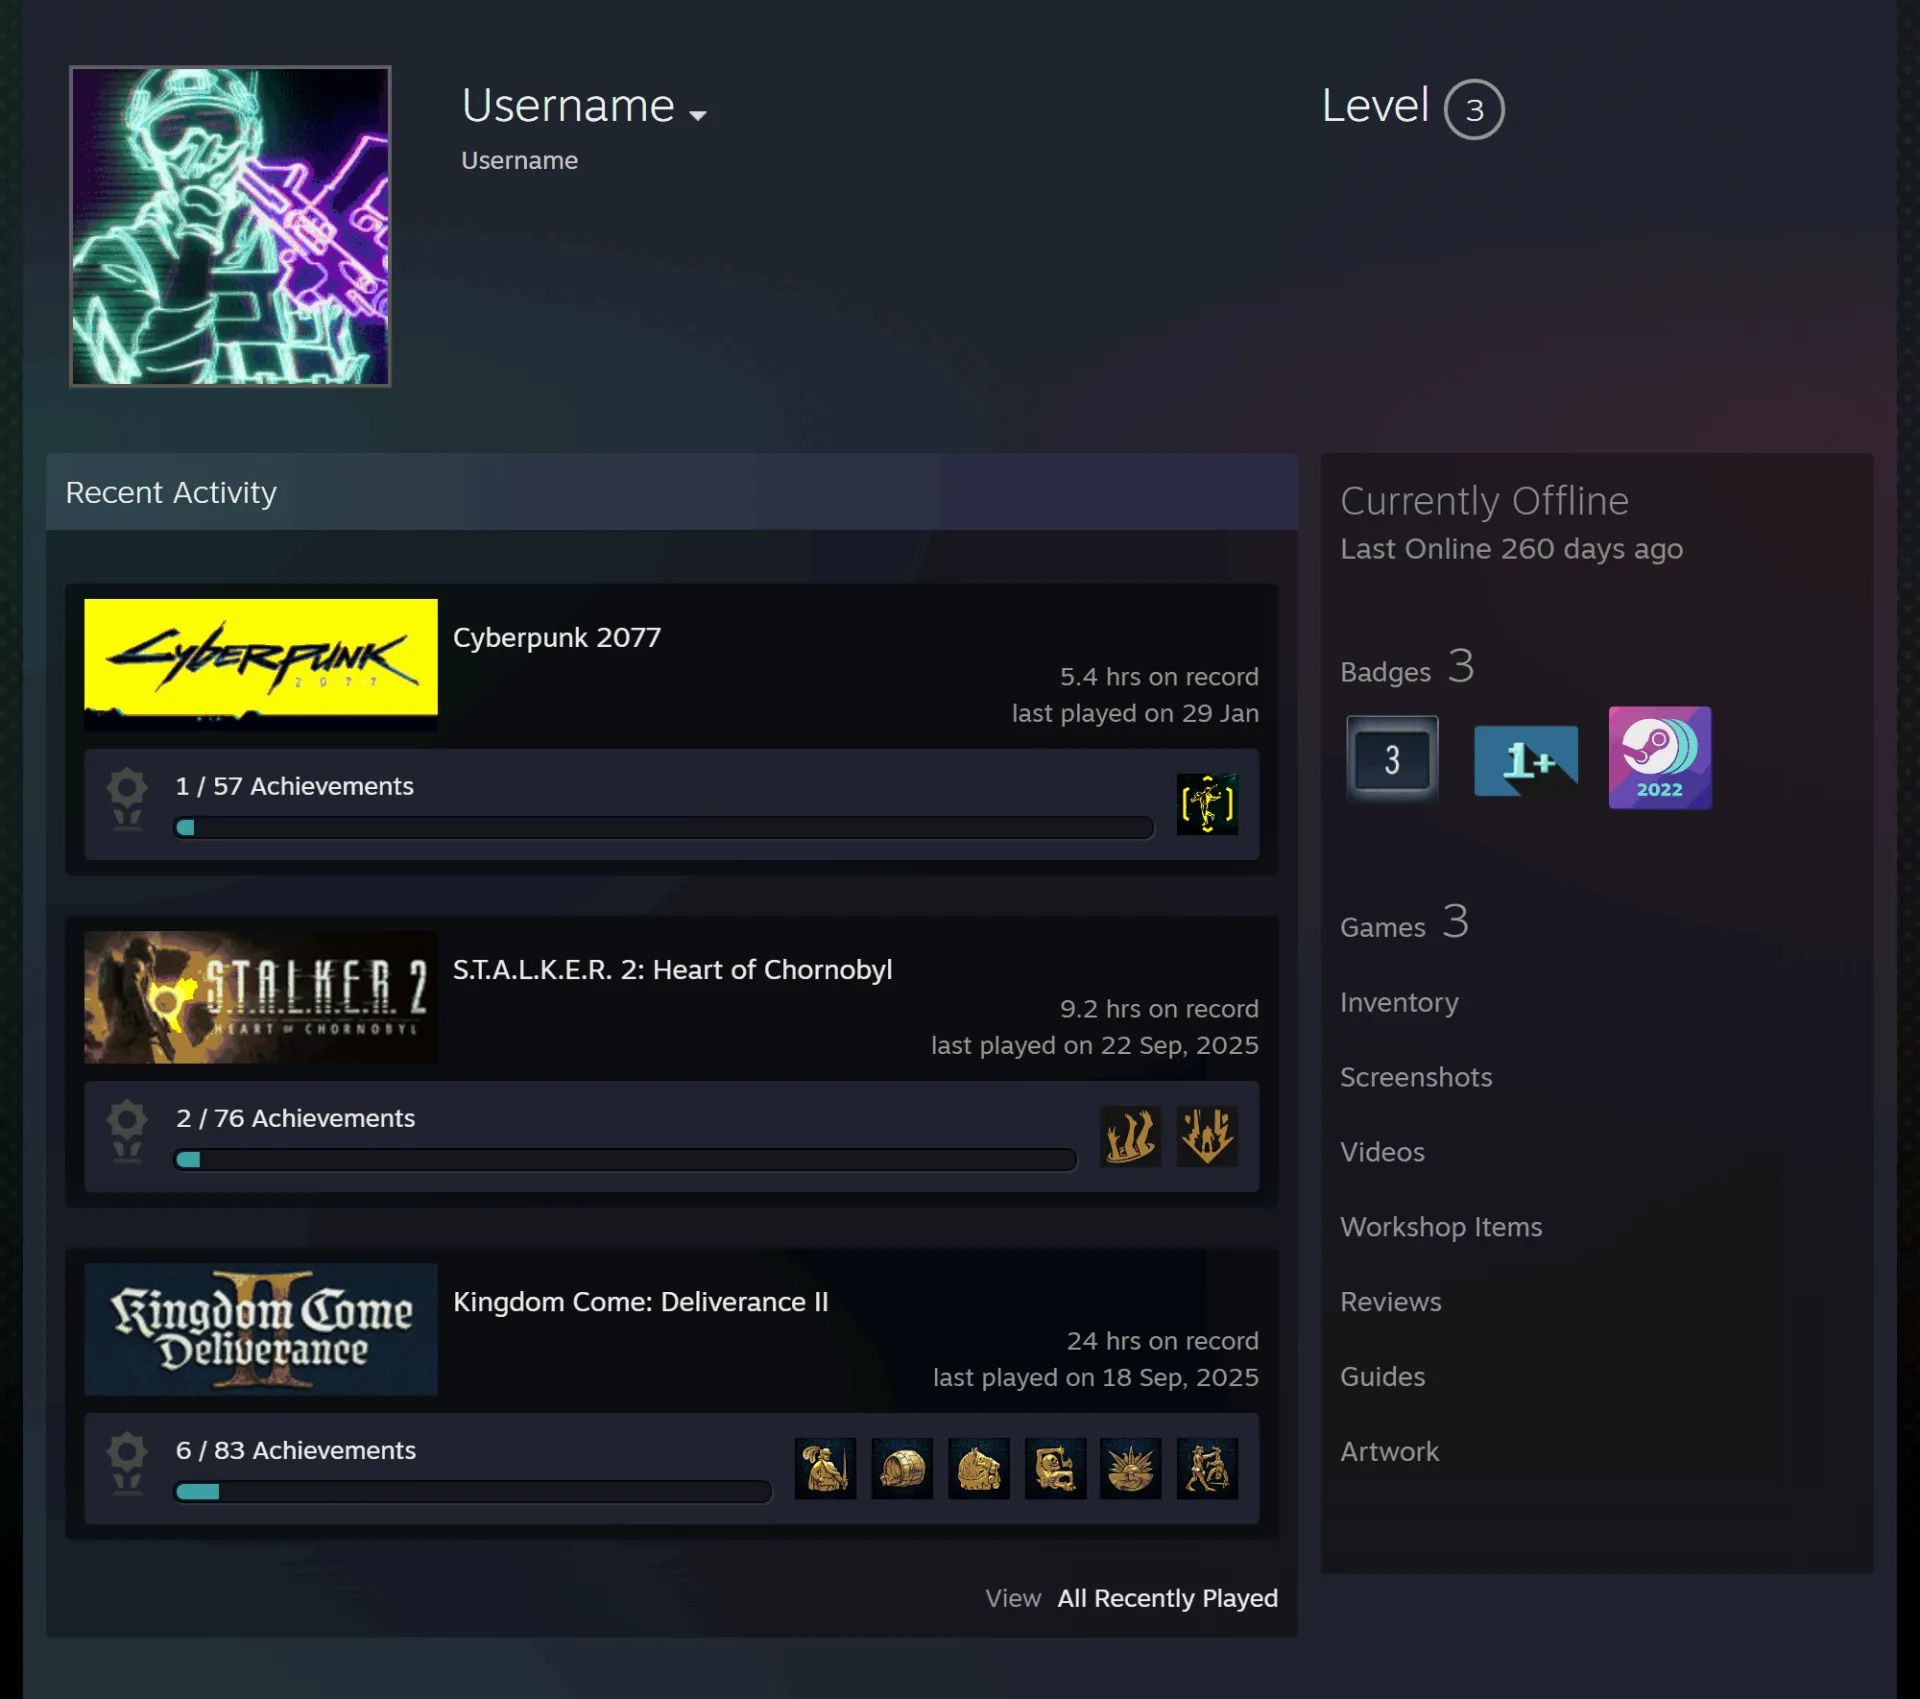The image size is (1920, 1699).
Task: Click achievements trophy icon in Kingdom Come row
Action: [127, 1462]
